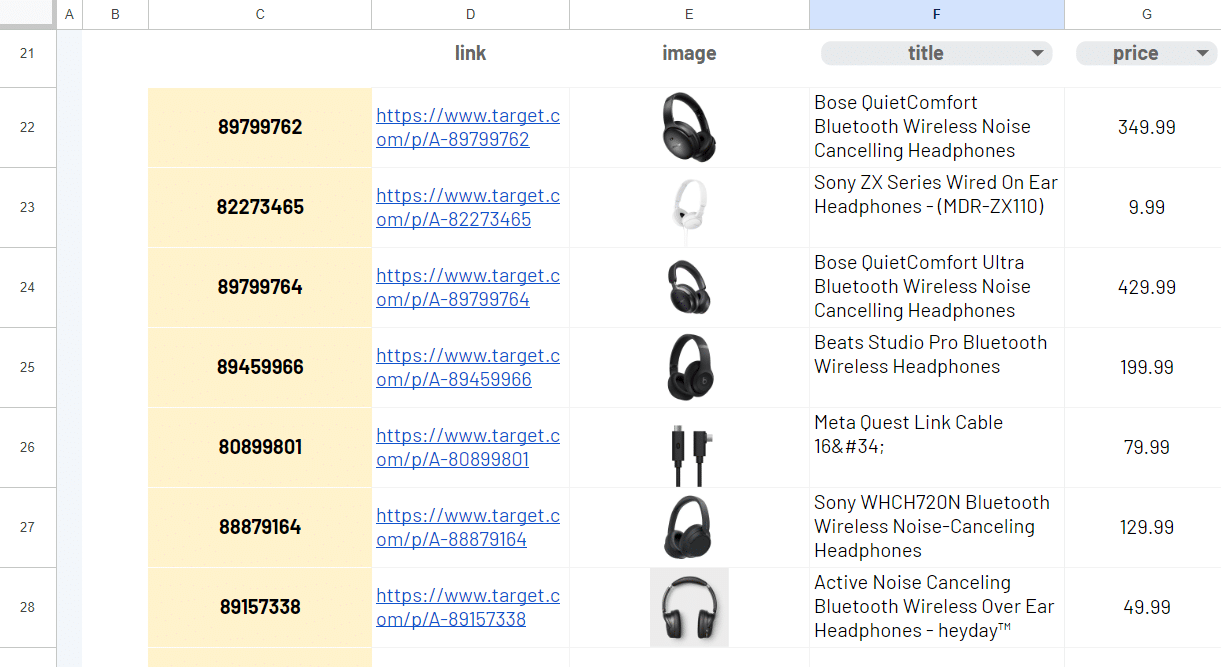
Task: Select row 22 header
Action: pos(27,127)
